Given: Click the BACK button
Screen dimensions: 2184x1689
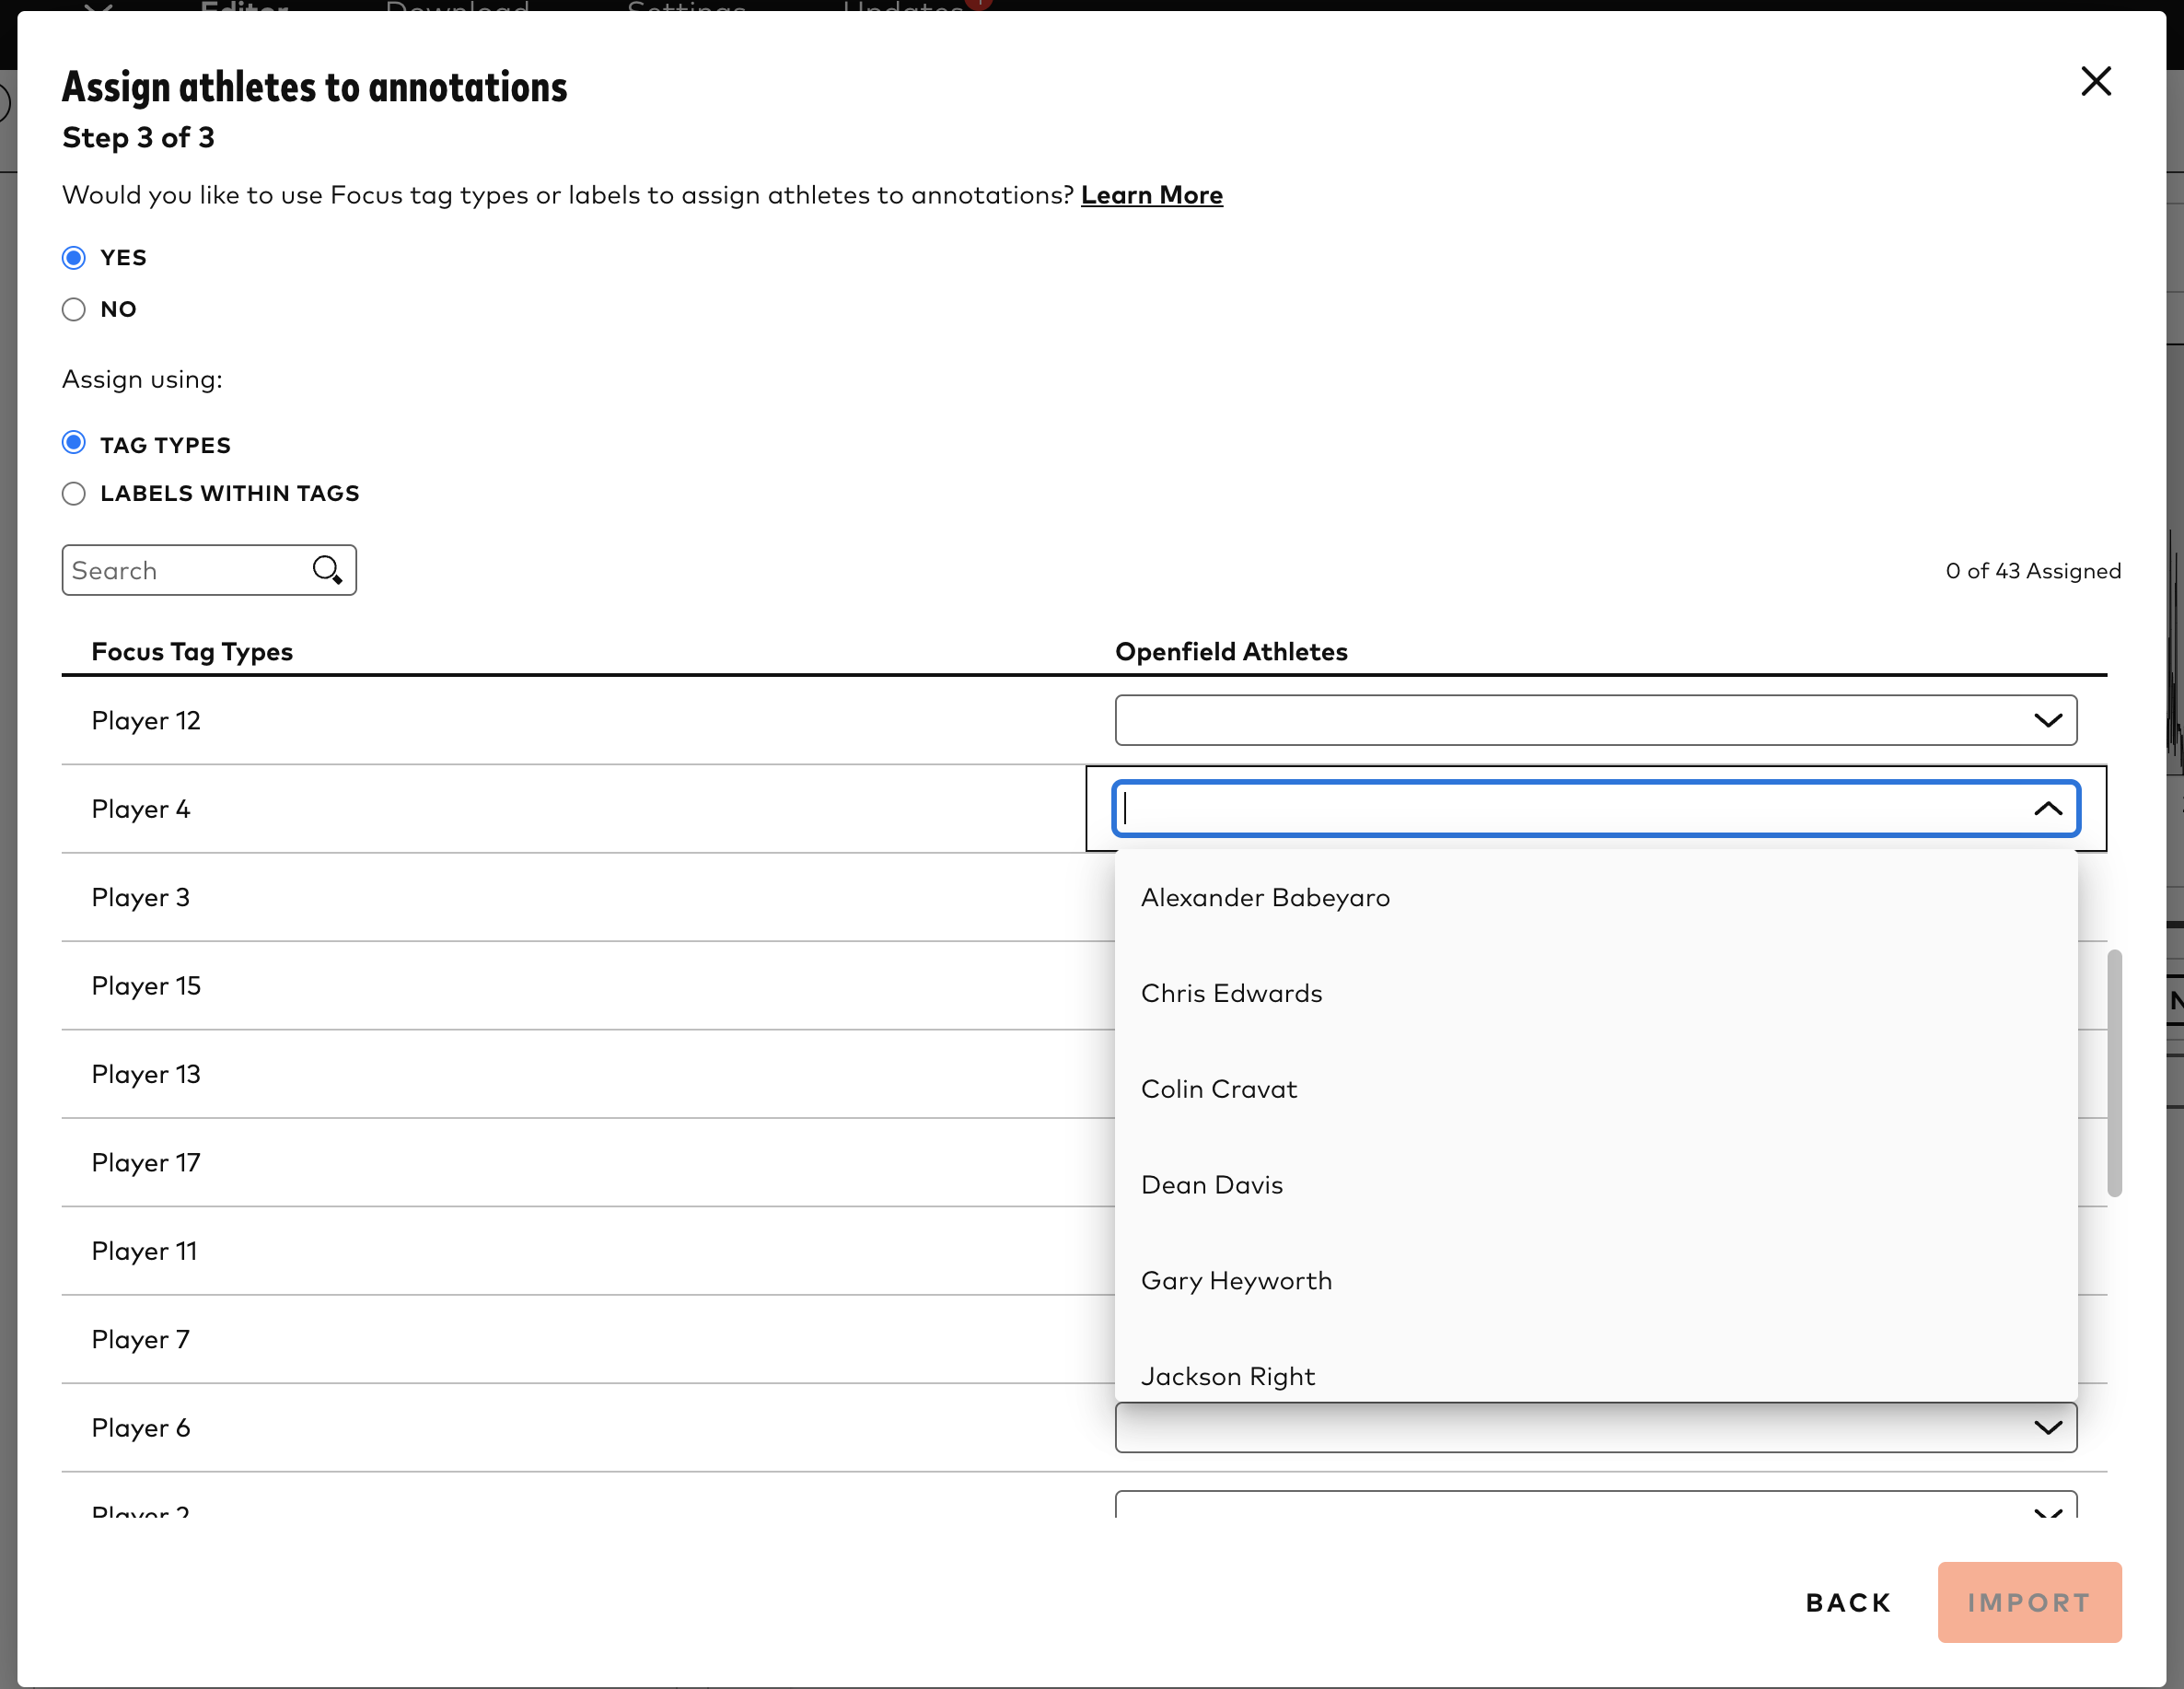Looking at the screenshot, I should tap(1848, 1602).
